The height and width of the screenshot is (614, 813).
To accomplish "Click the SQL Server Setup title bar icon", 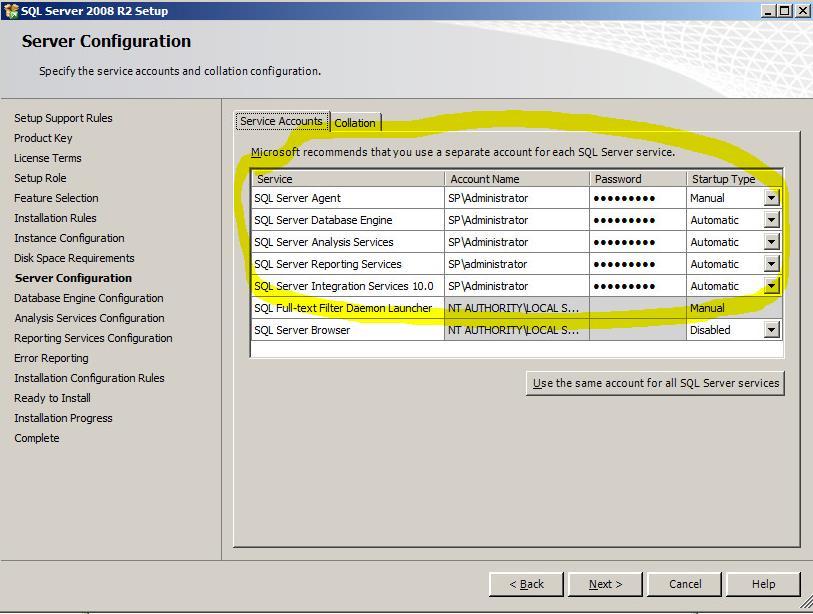I will tap(10, 10).
